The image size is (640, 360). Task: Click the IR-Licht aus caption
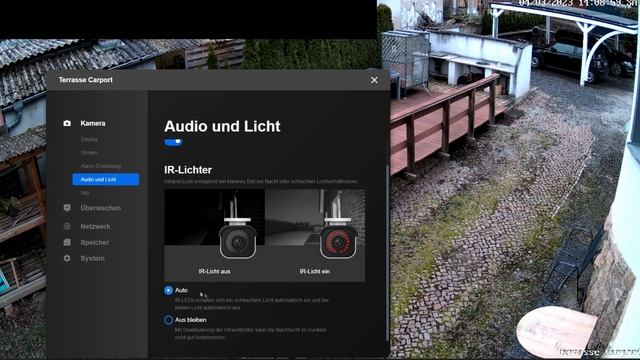pos(214,271)
